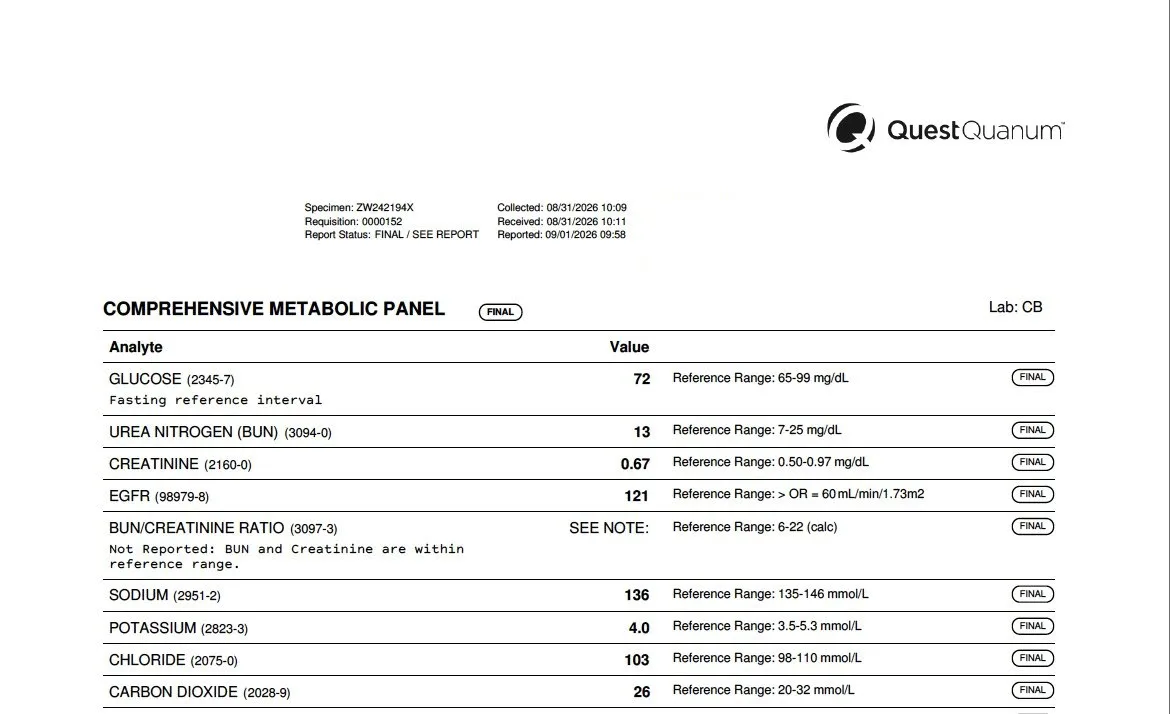
Task: Click the FINAL badge beside the panel heading
Action: point(500,312)
